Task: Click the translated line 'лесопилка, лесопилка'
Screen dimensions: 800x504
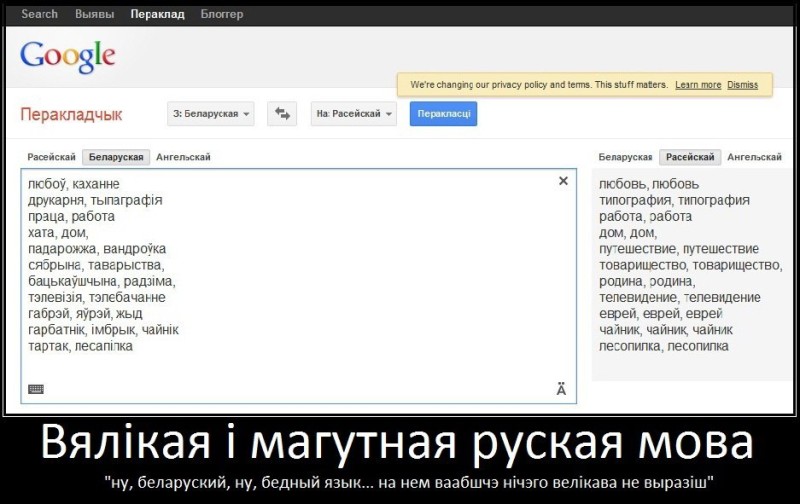Action: click(x=663, y=346)
